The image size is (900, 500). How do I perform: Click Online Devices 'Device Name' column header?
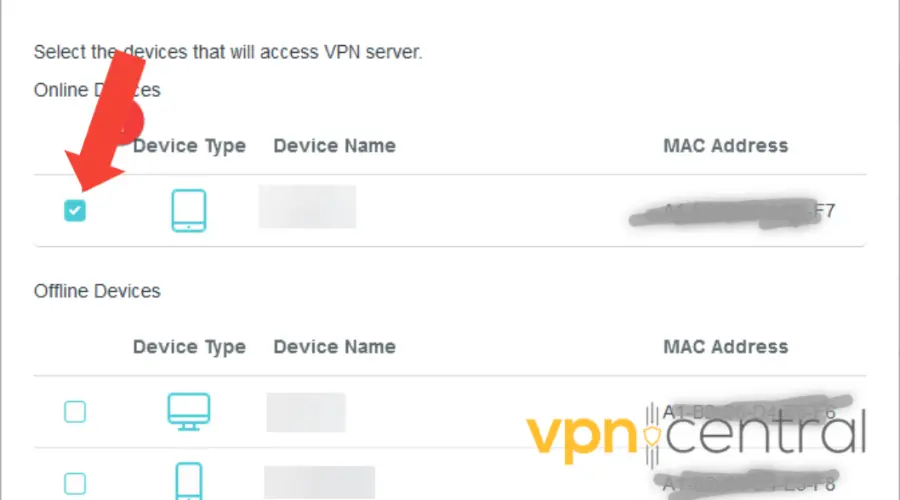click(334, 146)
